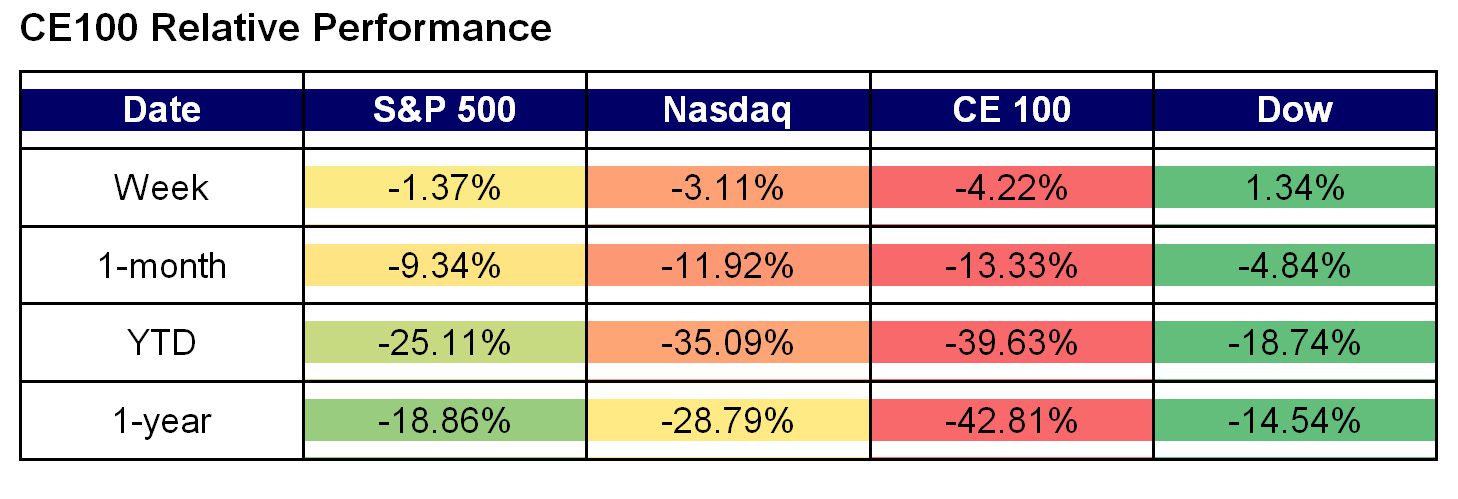Select the CE 100 column header
The width and height of the screenshot is (1458, 499).
1011,110
